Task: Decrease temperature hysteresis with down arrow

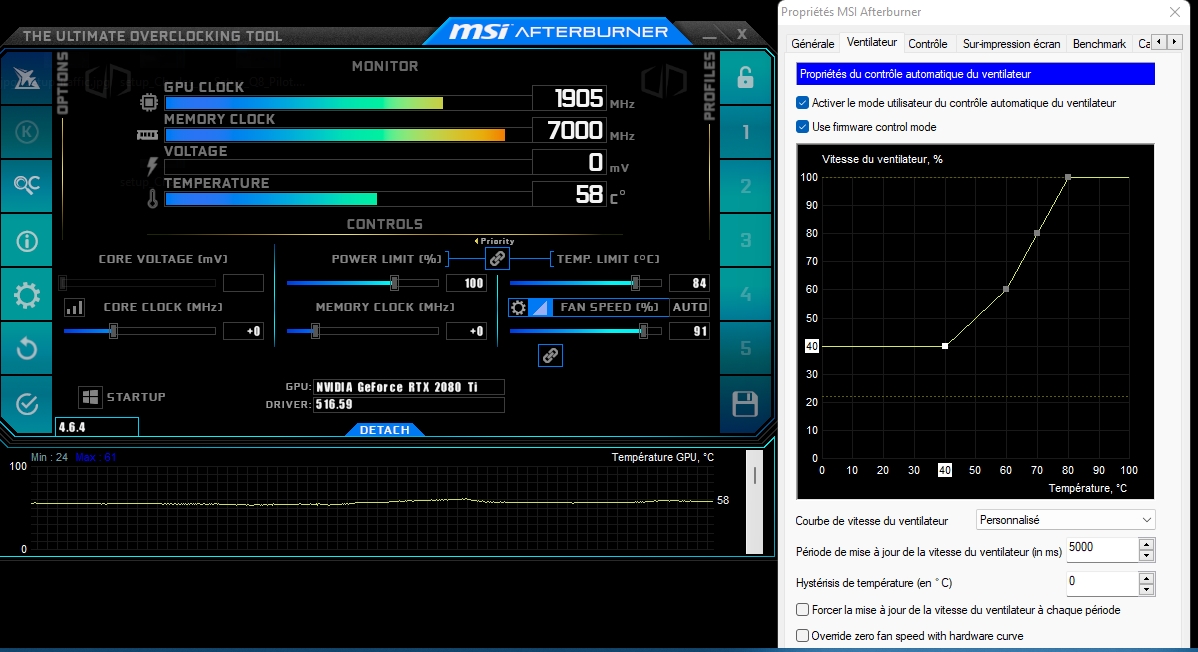Action: point(1146,589)
